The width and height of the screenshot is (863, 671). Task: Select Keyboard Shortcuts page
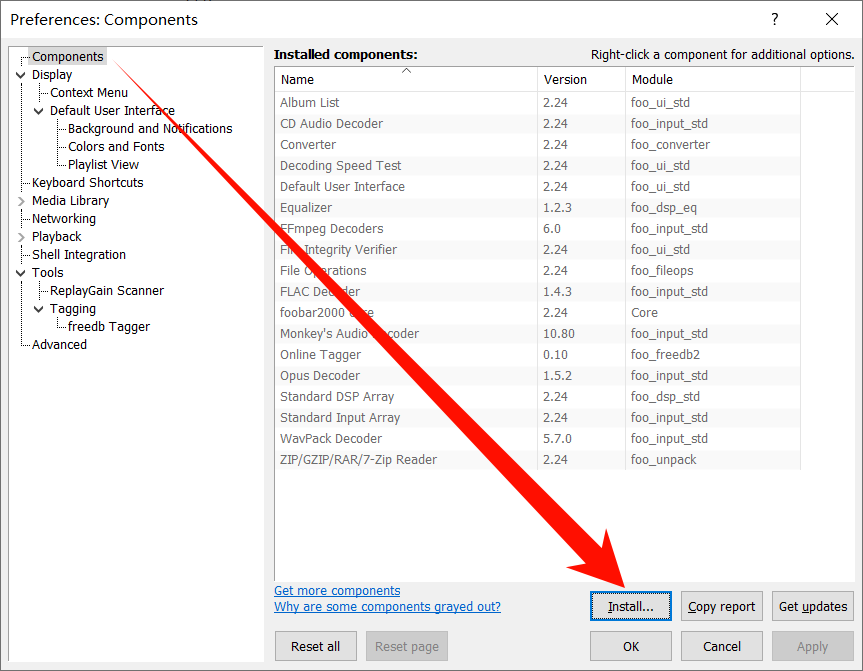[88, 183]
